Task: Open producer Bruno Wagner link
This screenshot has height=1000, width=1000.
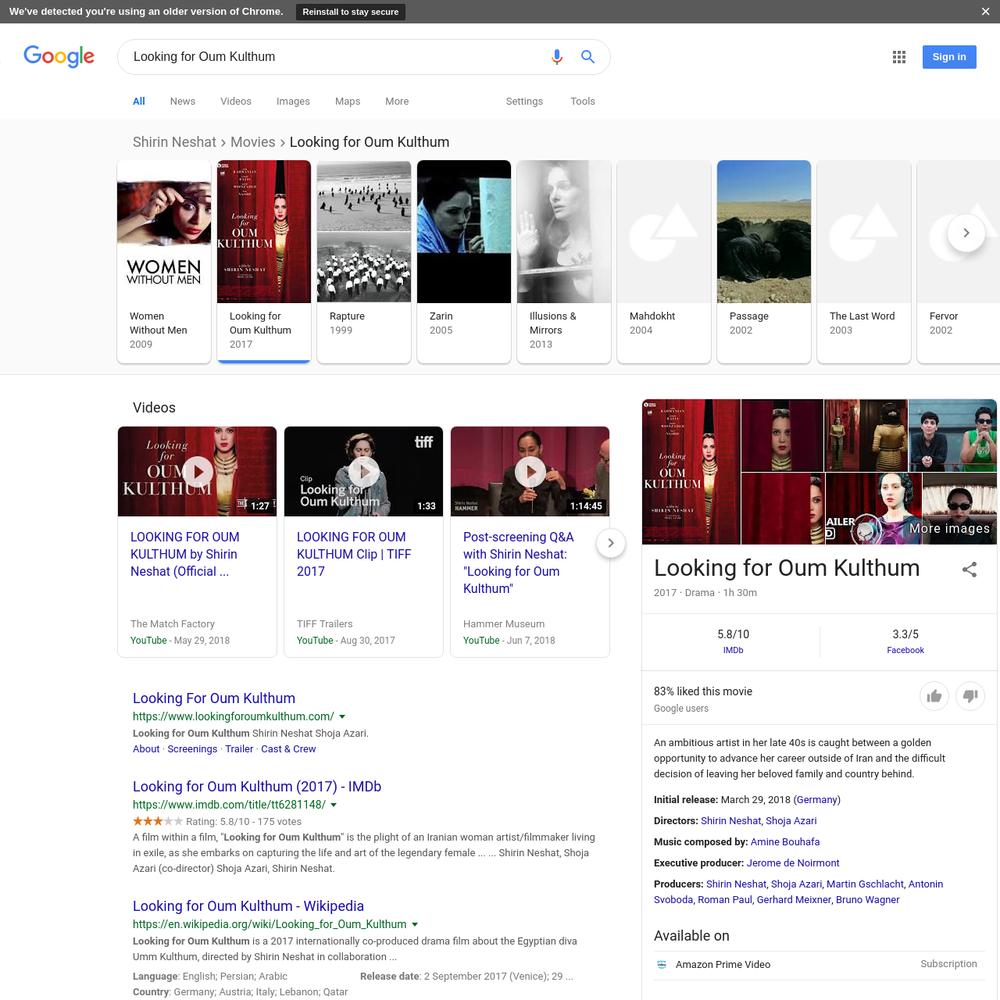Action: [x=867, y=900]
